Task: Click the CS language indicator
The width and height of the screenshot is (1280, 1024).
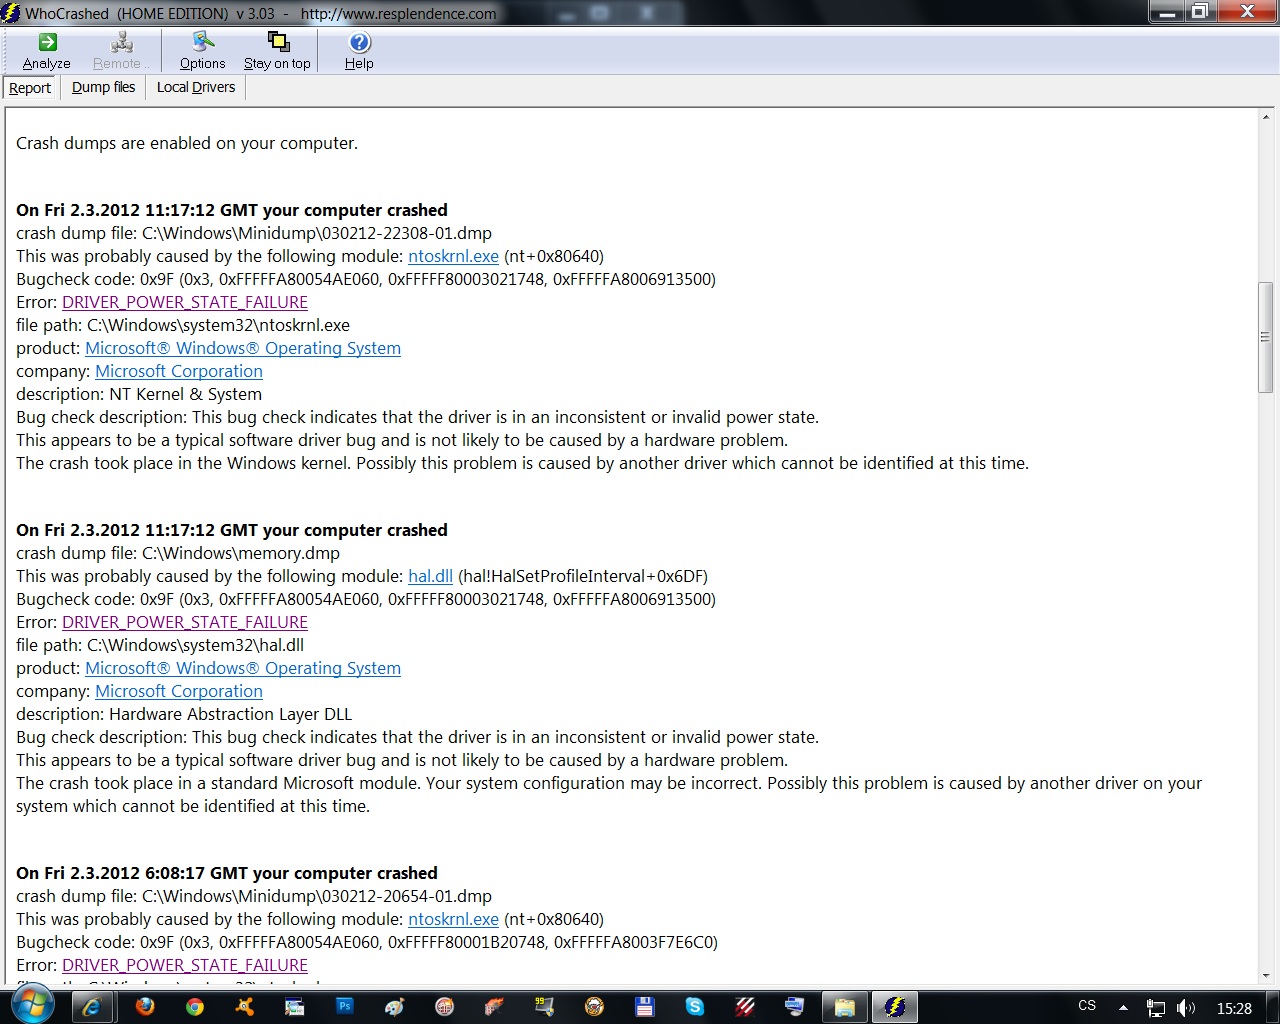Action: 1087,1006
